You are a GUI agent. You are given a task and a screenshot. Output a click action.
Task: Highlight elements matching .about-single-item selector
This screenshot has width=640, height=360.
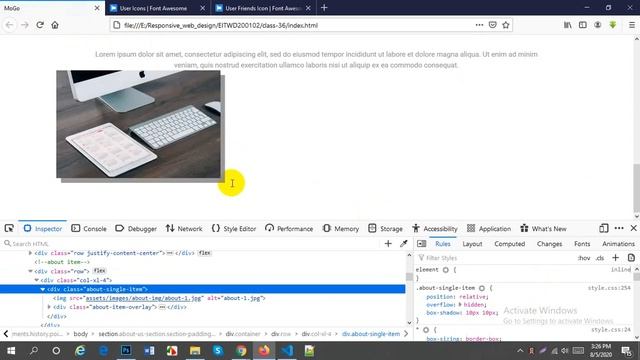[x=482, y=288]
